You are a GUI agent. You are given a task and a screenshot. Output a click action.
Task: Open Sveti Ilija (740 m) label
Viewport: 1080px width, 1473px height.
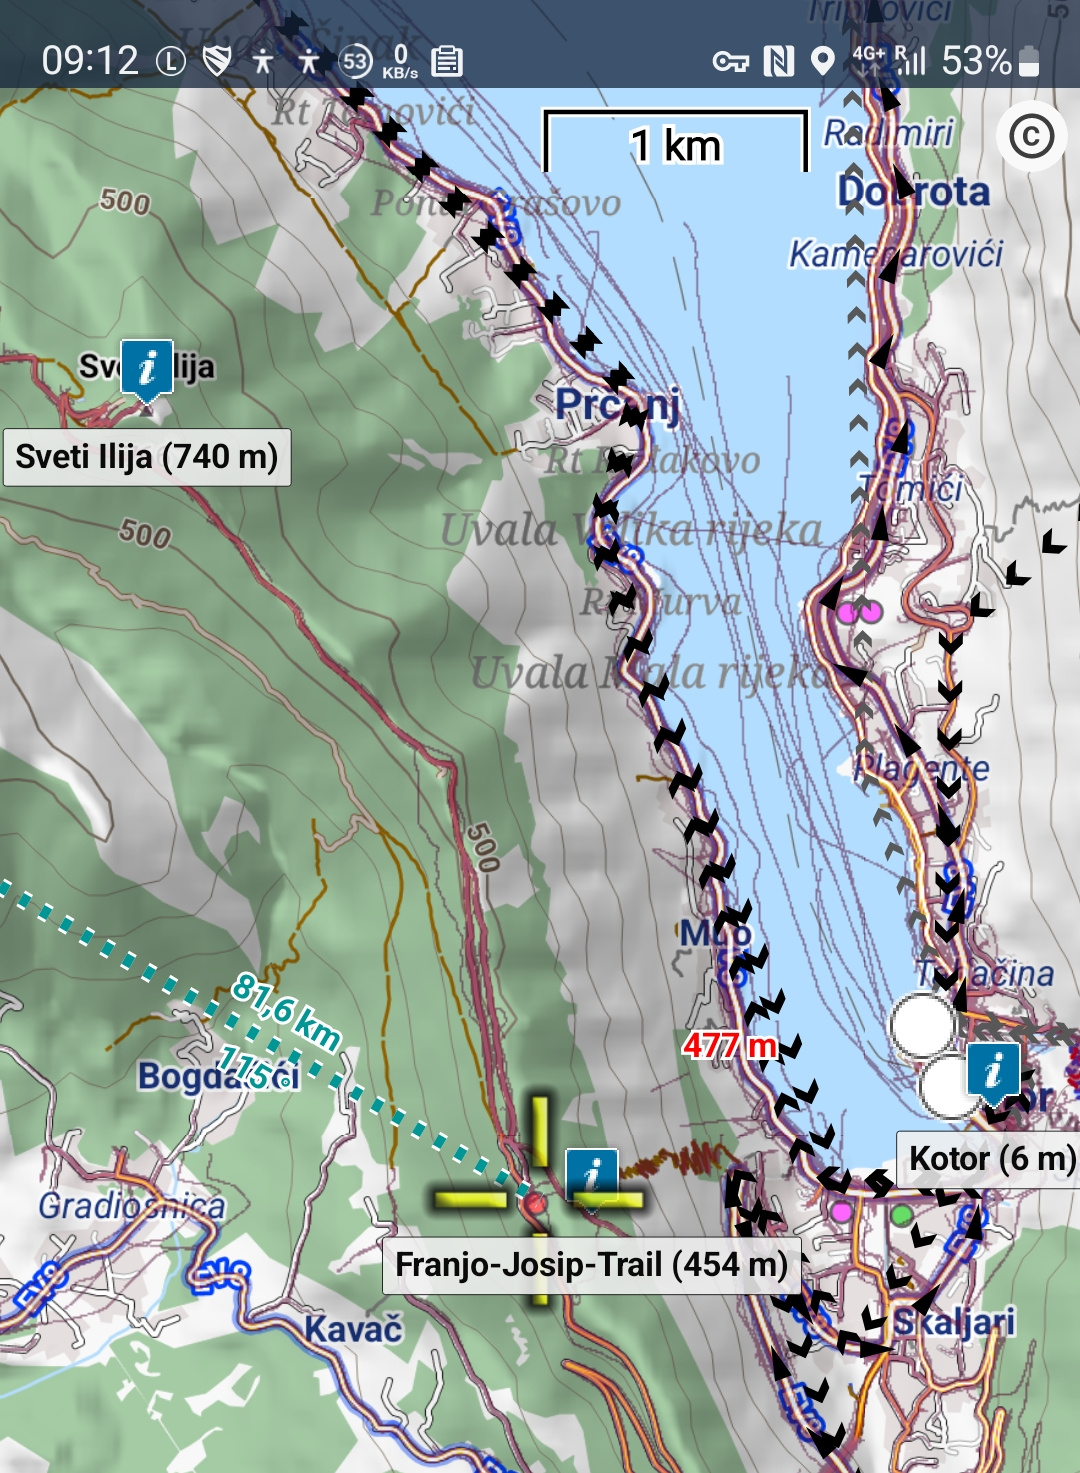click(x=147, y=457)
